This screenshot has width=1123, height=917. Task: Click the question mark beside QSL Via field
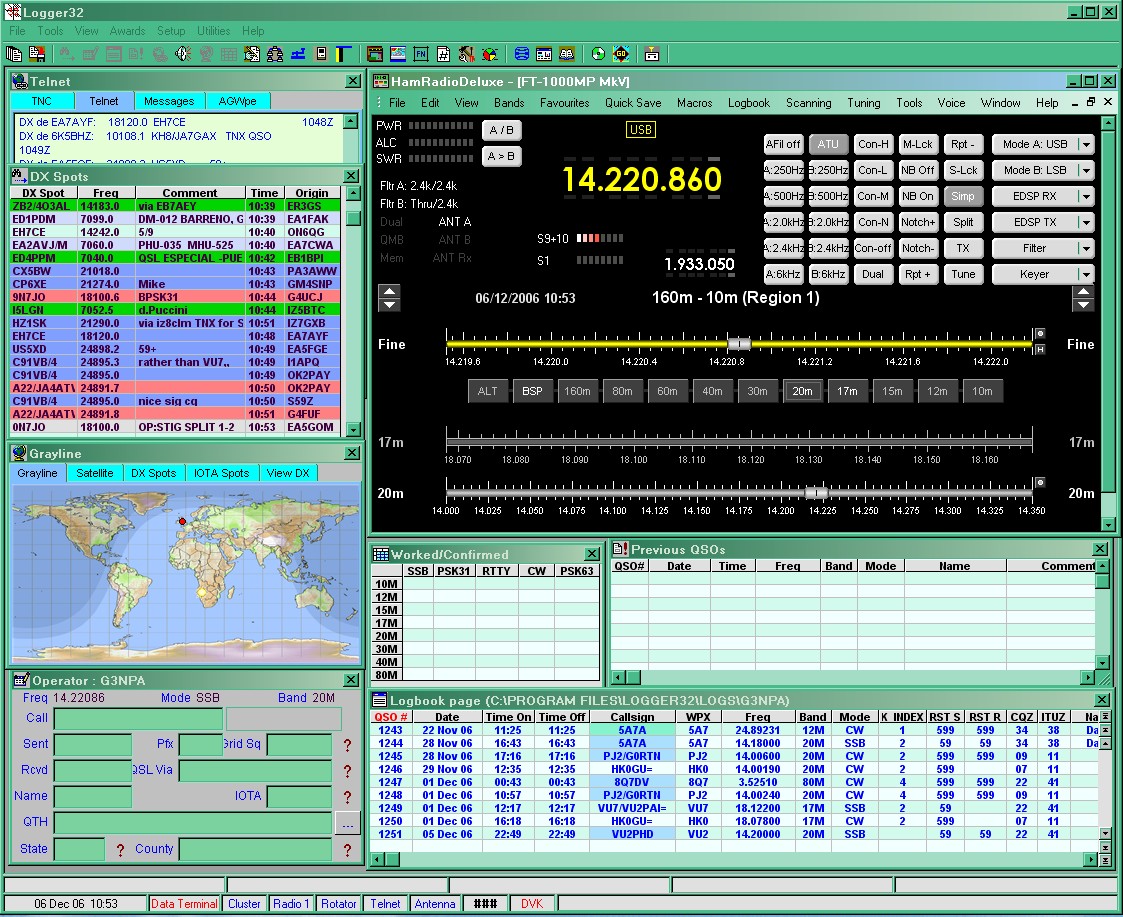347,771
